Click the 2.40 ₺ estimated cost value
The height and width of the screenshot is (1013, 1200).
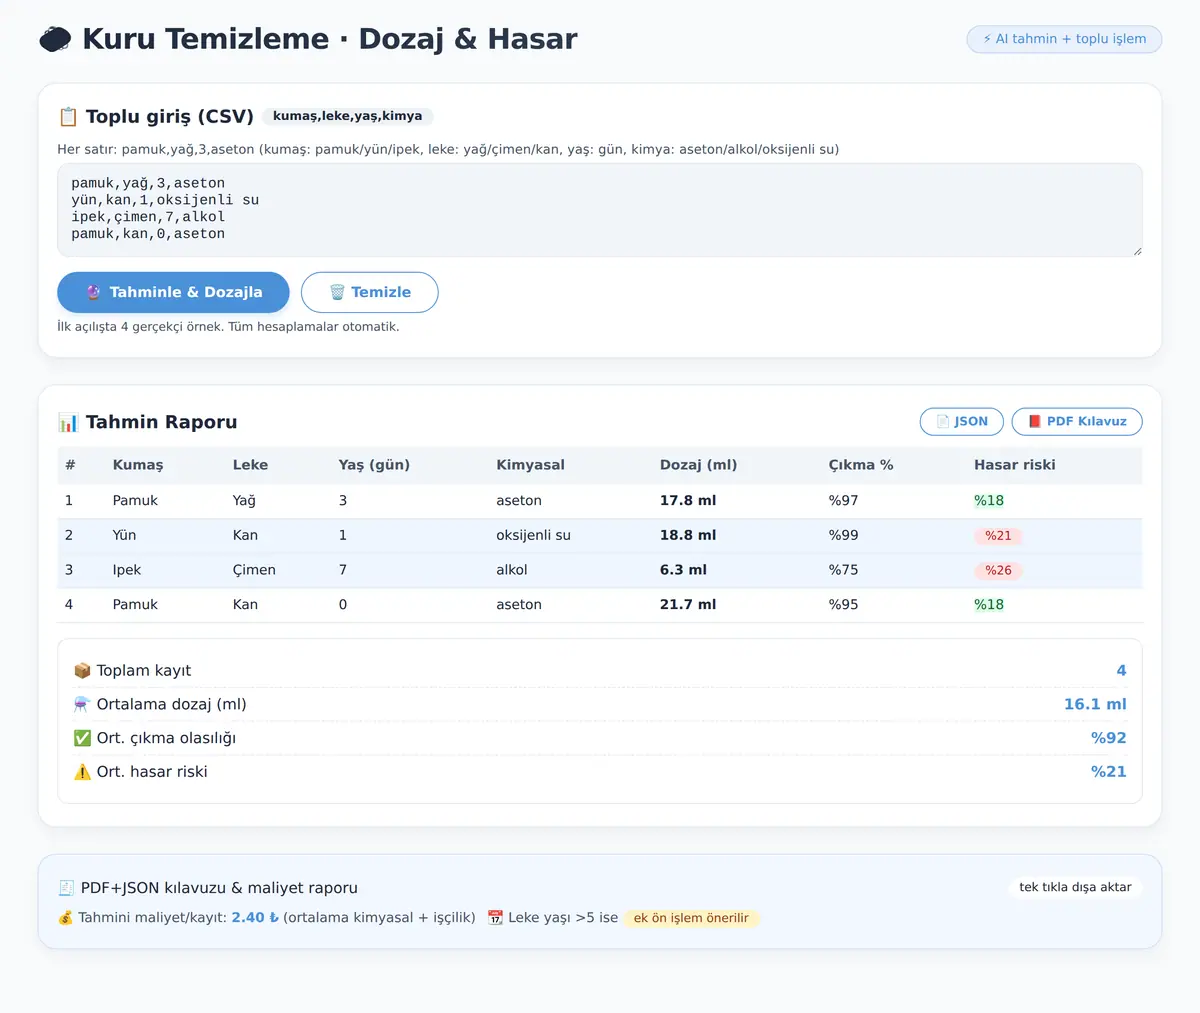(255, 918)
